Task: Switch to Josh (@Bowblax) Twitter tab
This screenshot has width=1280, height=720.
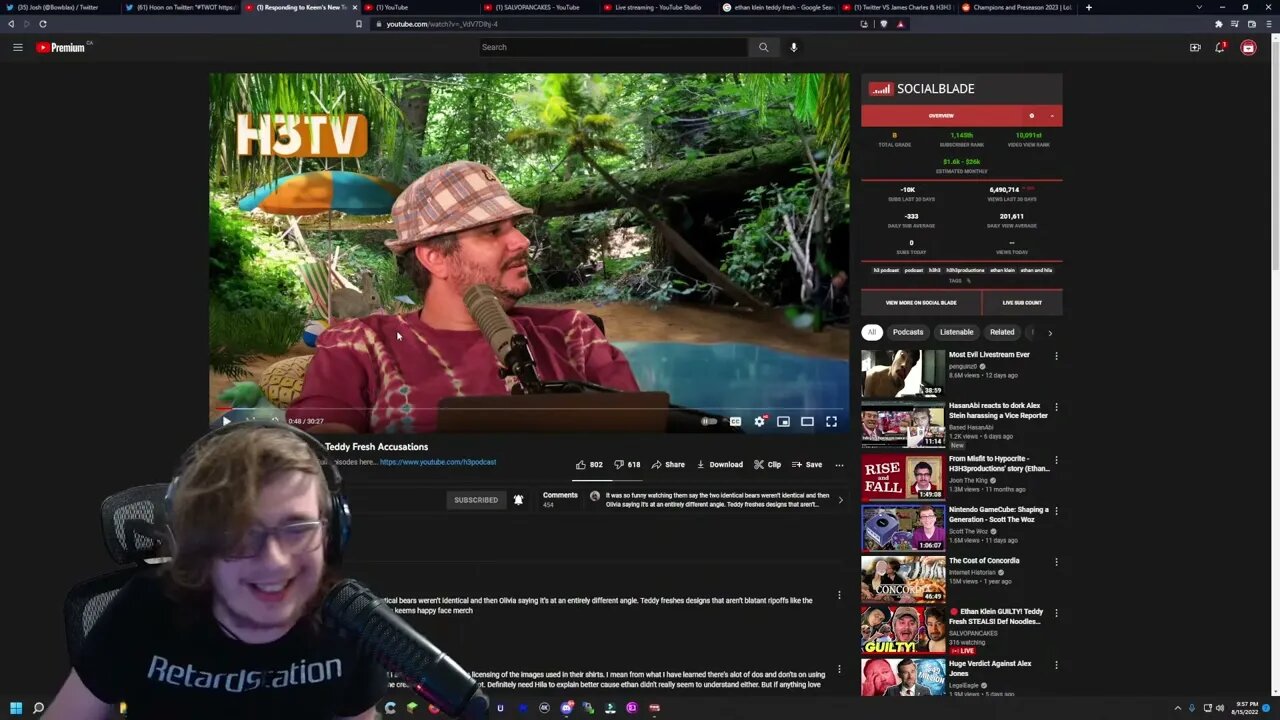Action: (58, 7)
